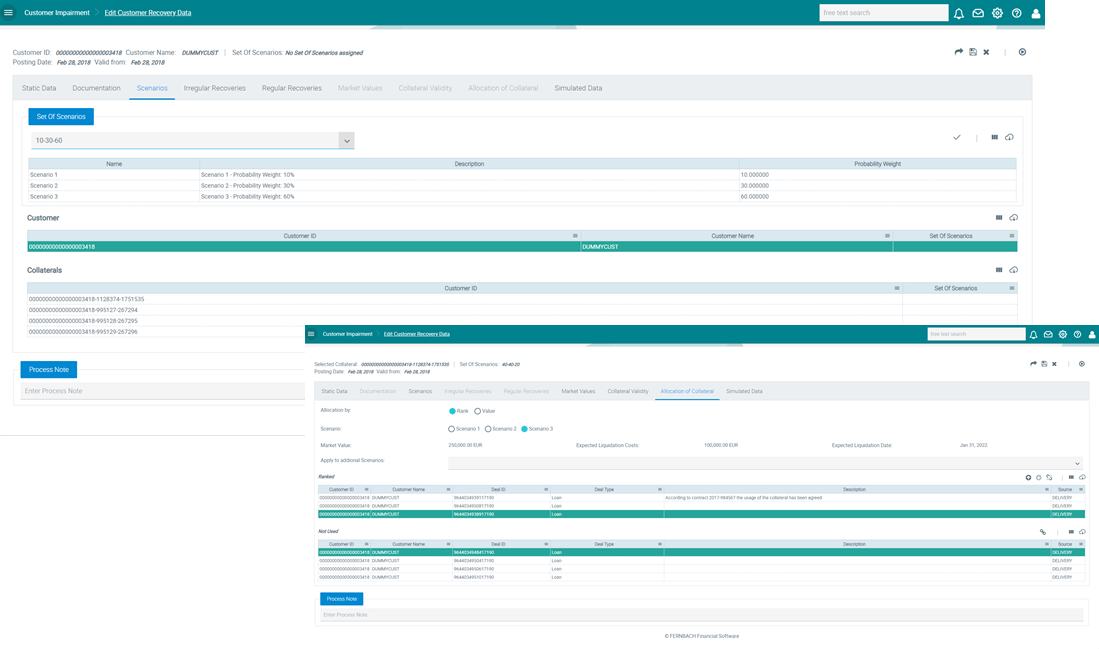Click the Edit Customer Recovery Data breadcrumb link at top

click(x=148, y=13)
